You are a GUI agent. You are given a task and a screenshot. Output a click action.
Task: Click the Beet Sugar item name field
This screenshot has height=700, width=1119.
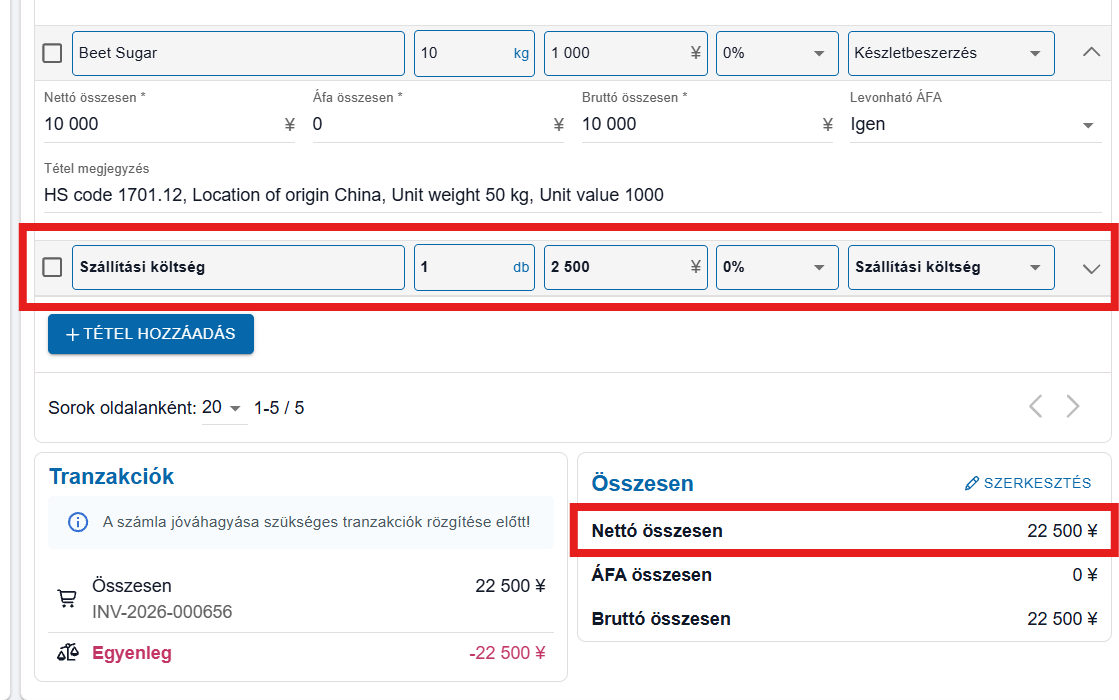click(x=238, y=53)
